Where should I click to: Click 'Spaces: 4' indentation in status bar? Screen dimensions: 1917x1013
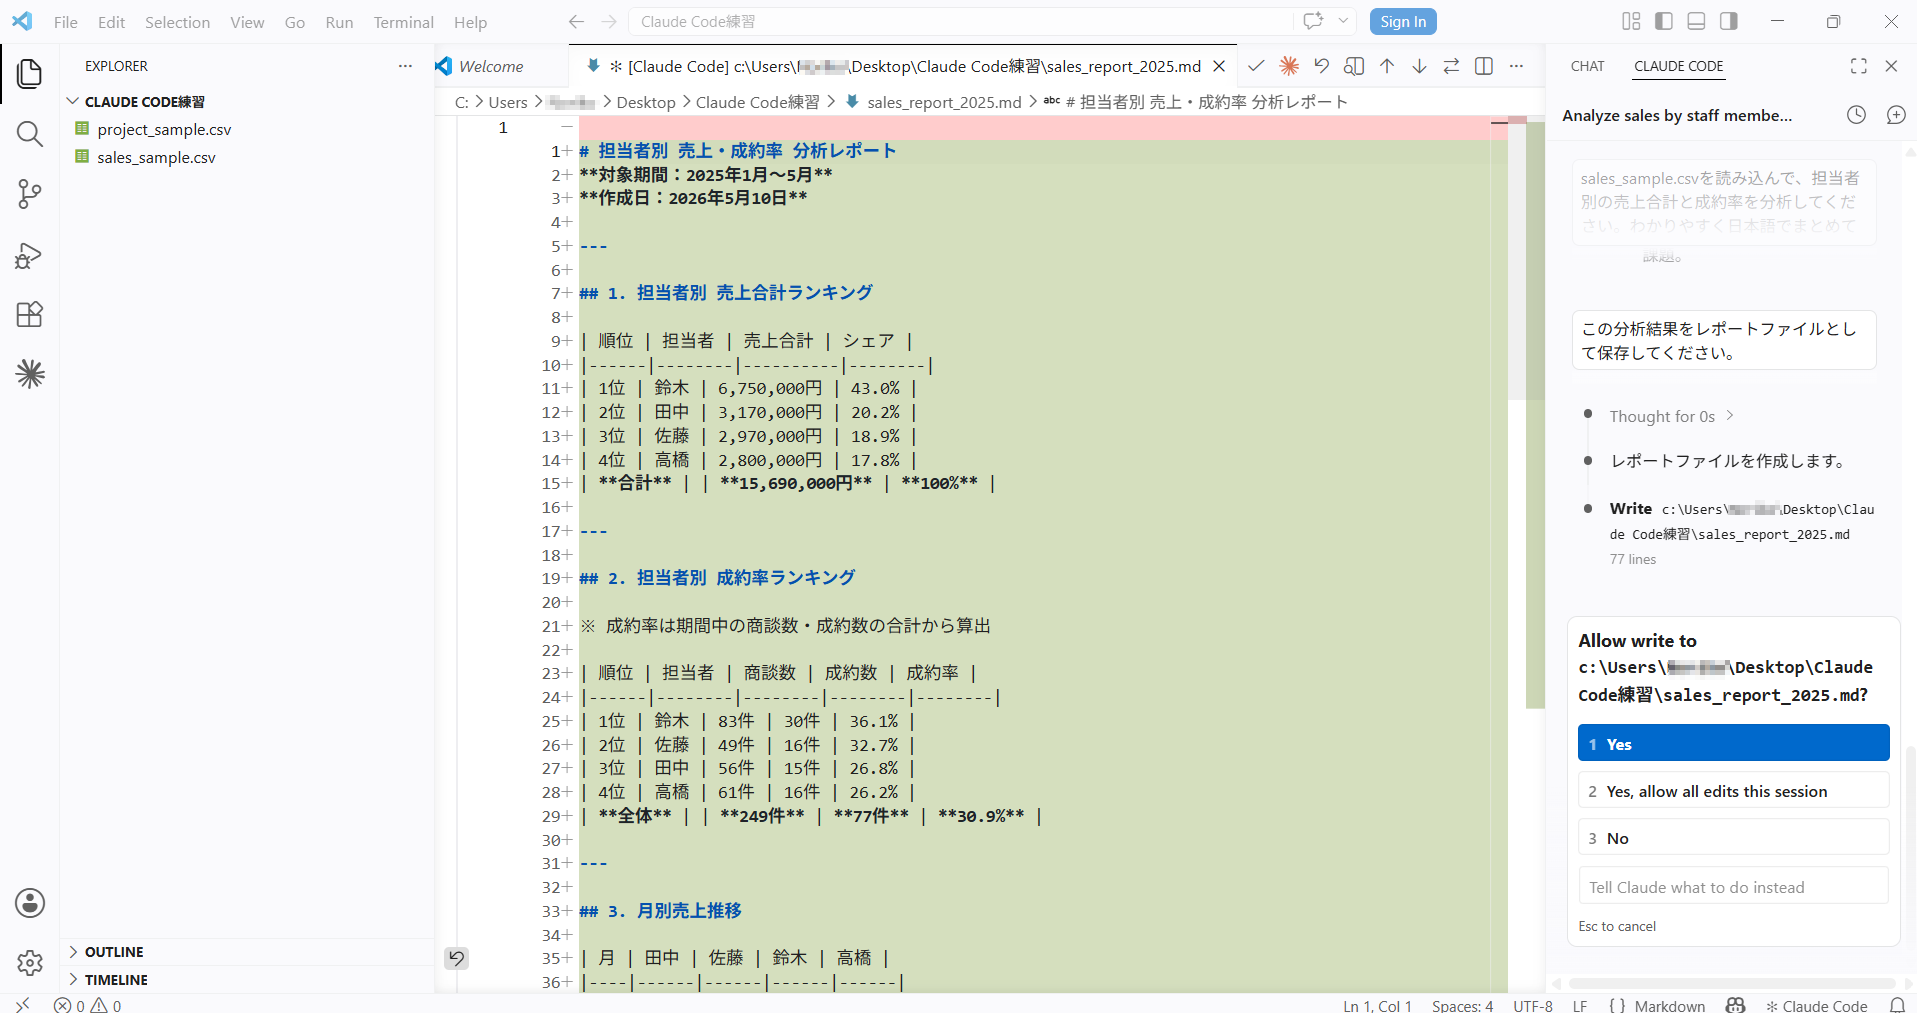1462,1005
